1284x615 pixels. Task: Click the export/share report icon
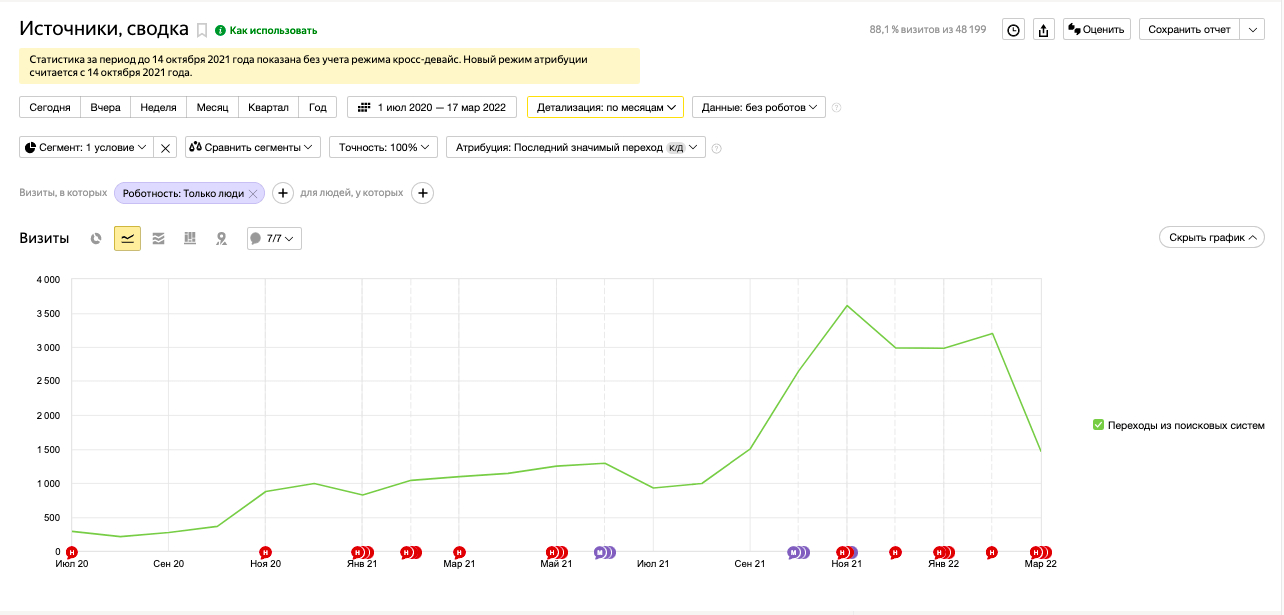coord(1044,30)
